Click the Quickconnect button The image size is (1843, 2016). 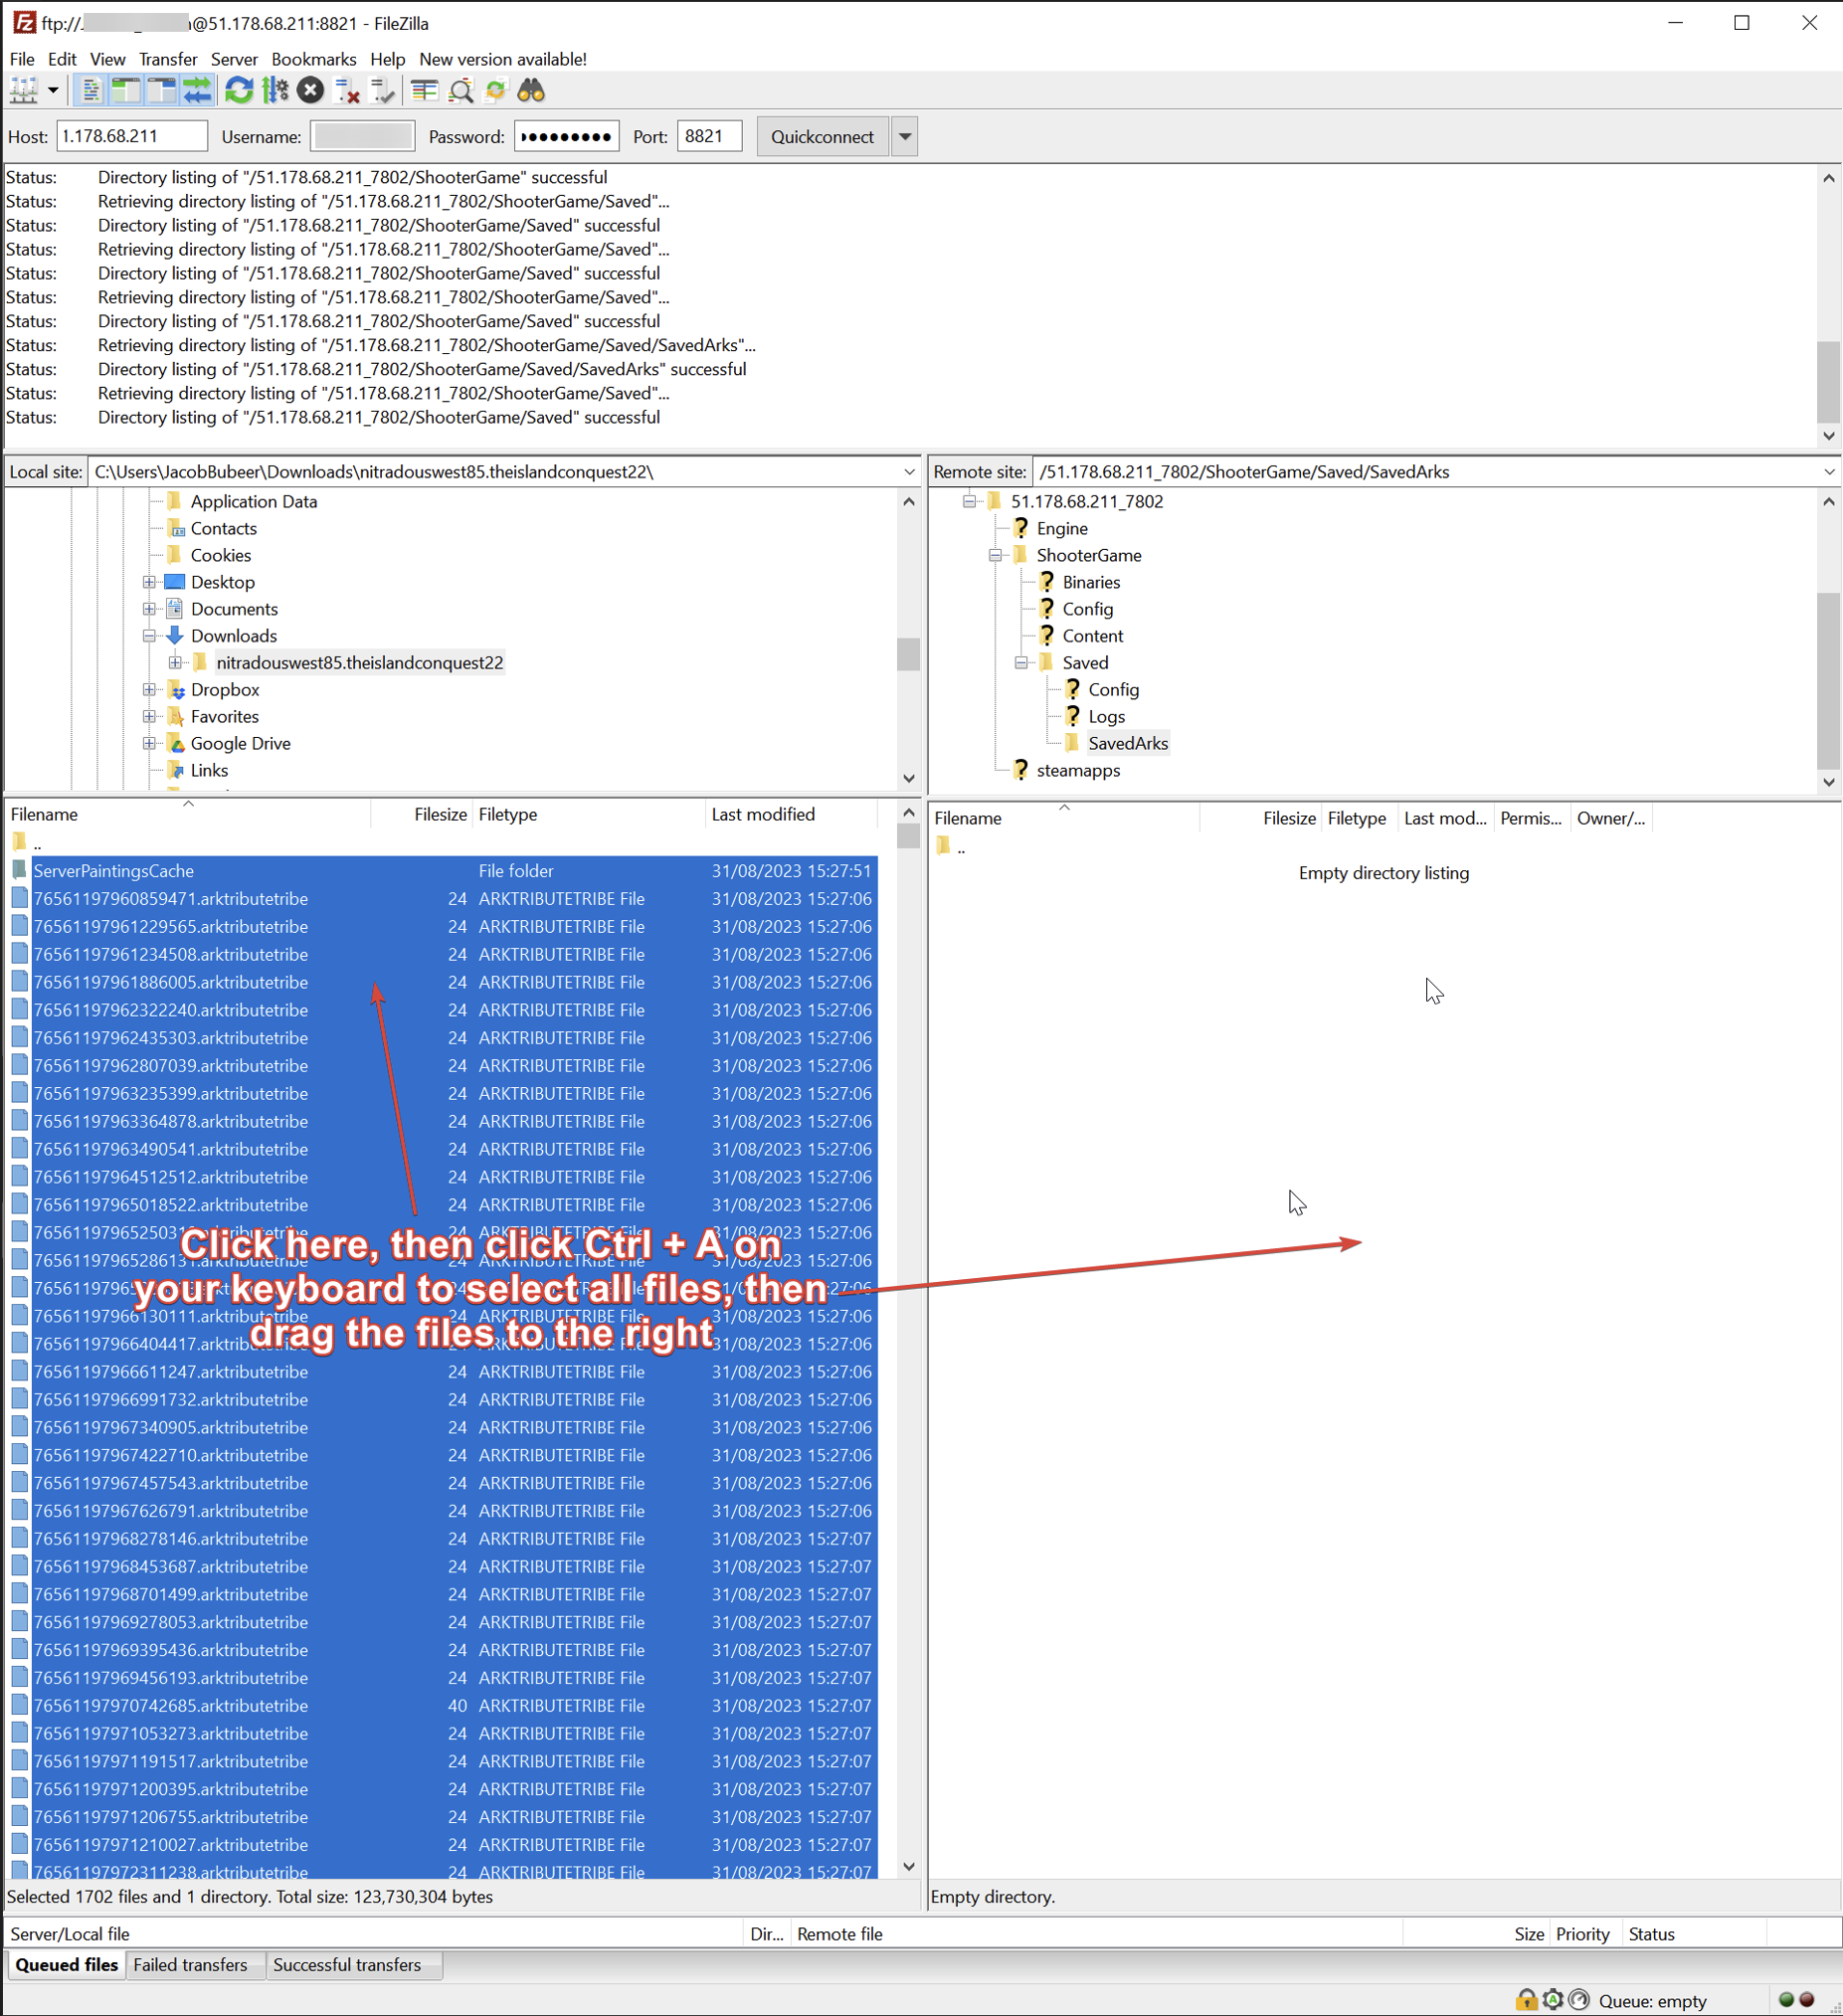pyautogui.click(x=821, y=137)
